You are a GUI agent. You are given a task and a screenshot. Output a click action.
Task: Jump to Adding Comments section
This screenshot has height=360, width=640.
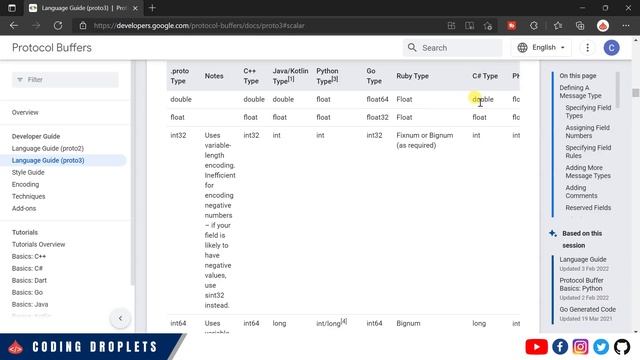(581, 191)
